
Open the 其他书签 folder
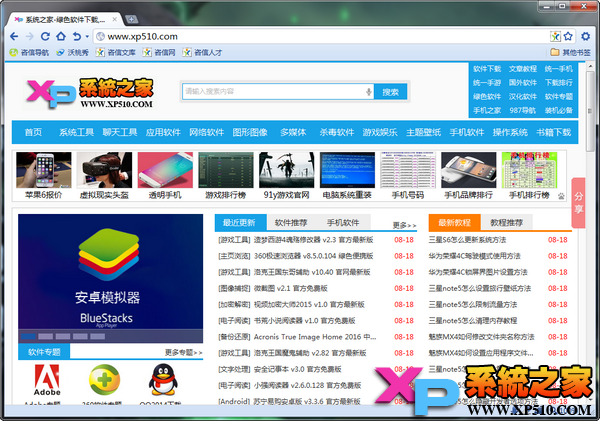[x=570, y=52]
